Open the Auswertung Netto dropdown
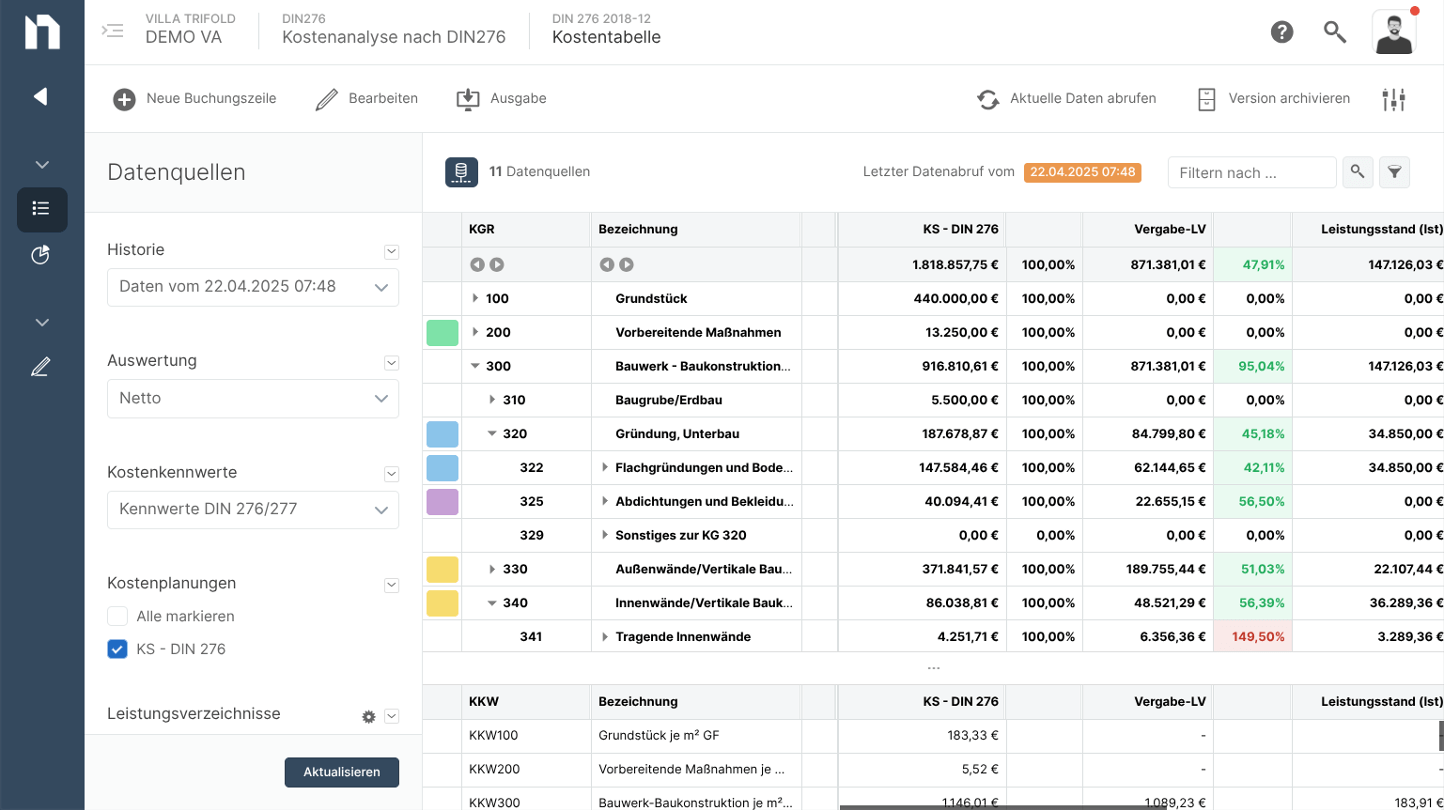The height and width of the screenshot is (810, 1444). (253, 398)
